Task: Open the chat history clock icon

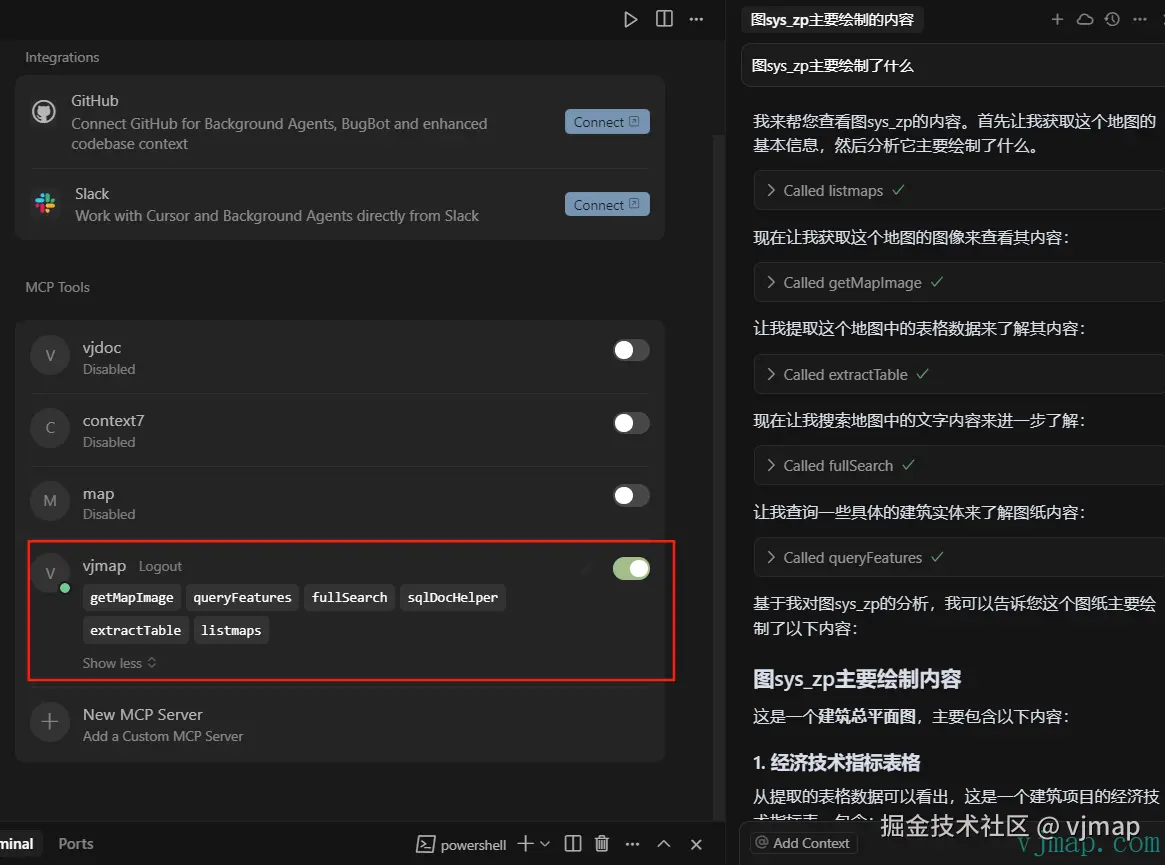Action: 1112,19
